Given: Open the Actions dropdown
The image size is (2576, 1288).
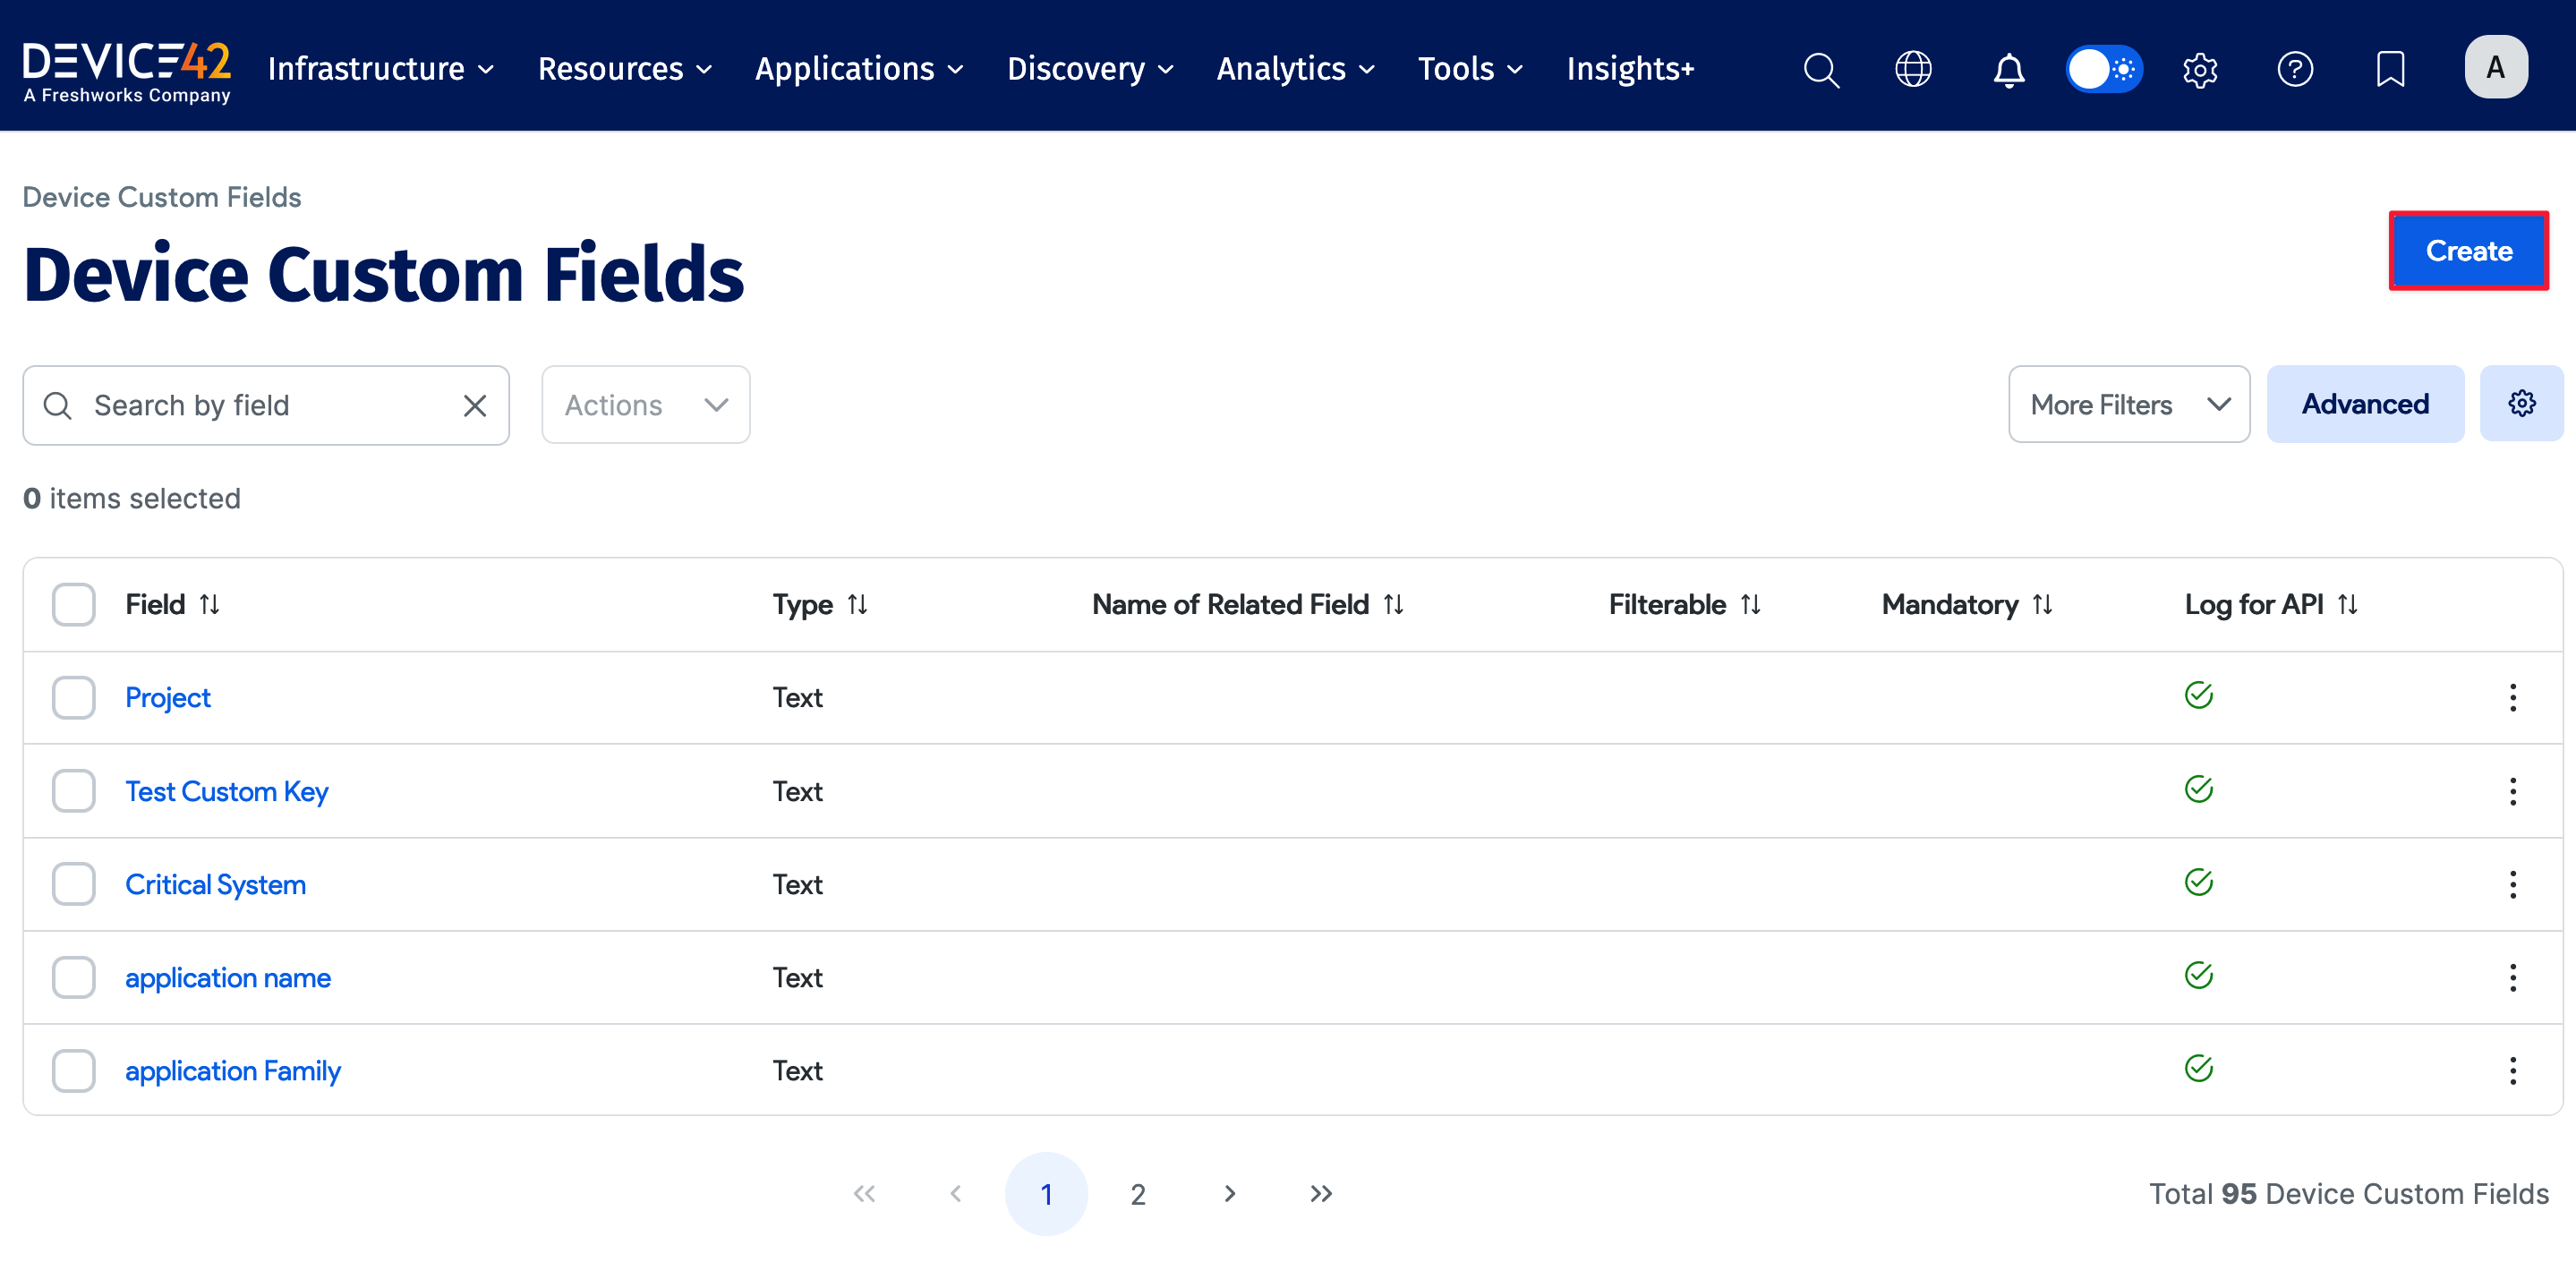Looking at the screenshot, I should (x=645, y=404).
